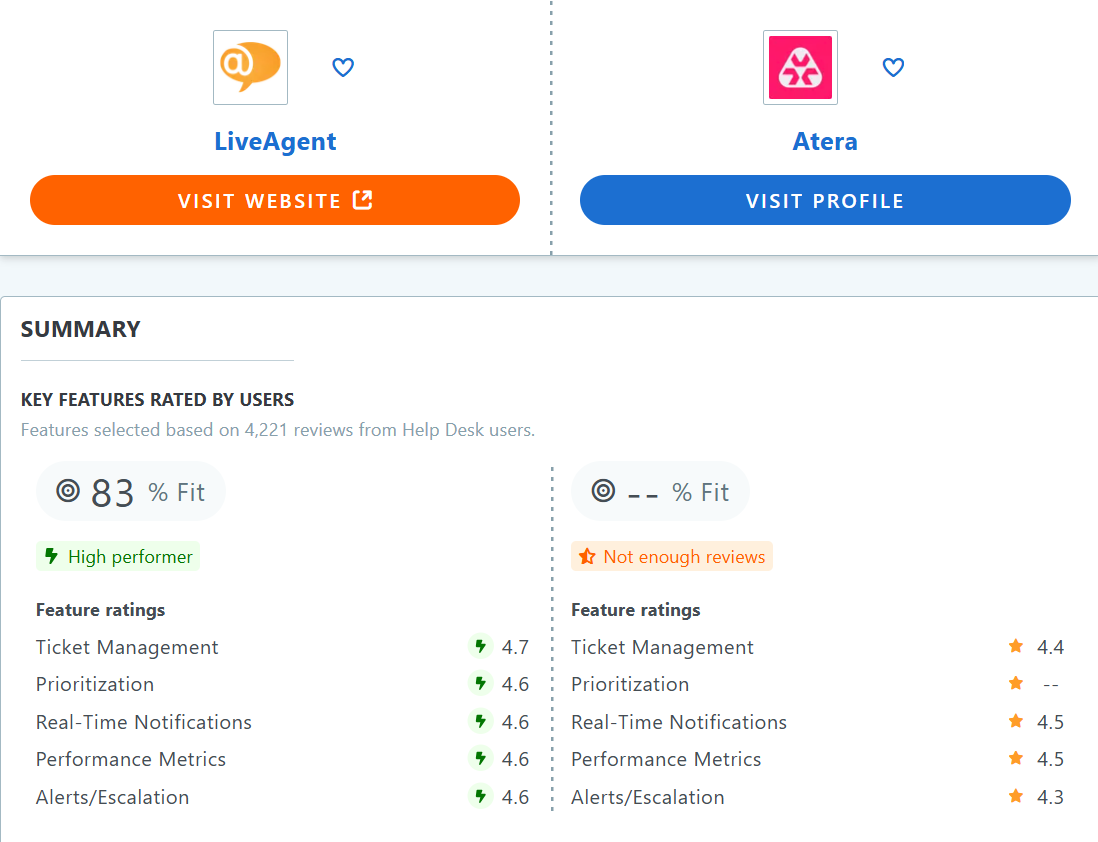Toggle the heart favorite icon for LiveAgent
This screenshot has height=842, width=1098.
tap(343, 67)
